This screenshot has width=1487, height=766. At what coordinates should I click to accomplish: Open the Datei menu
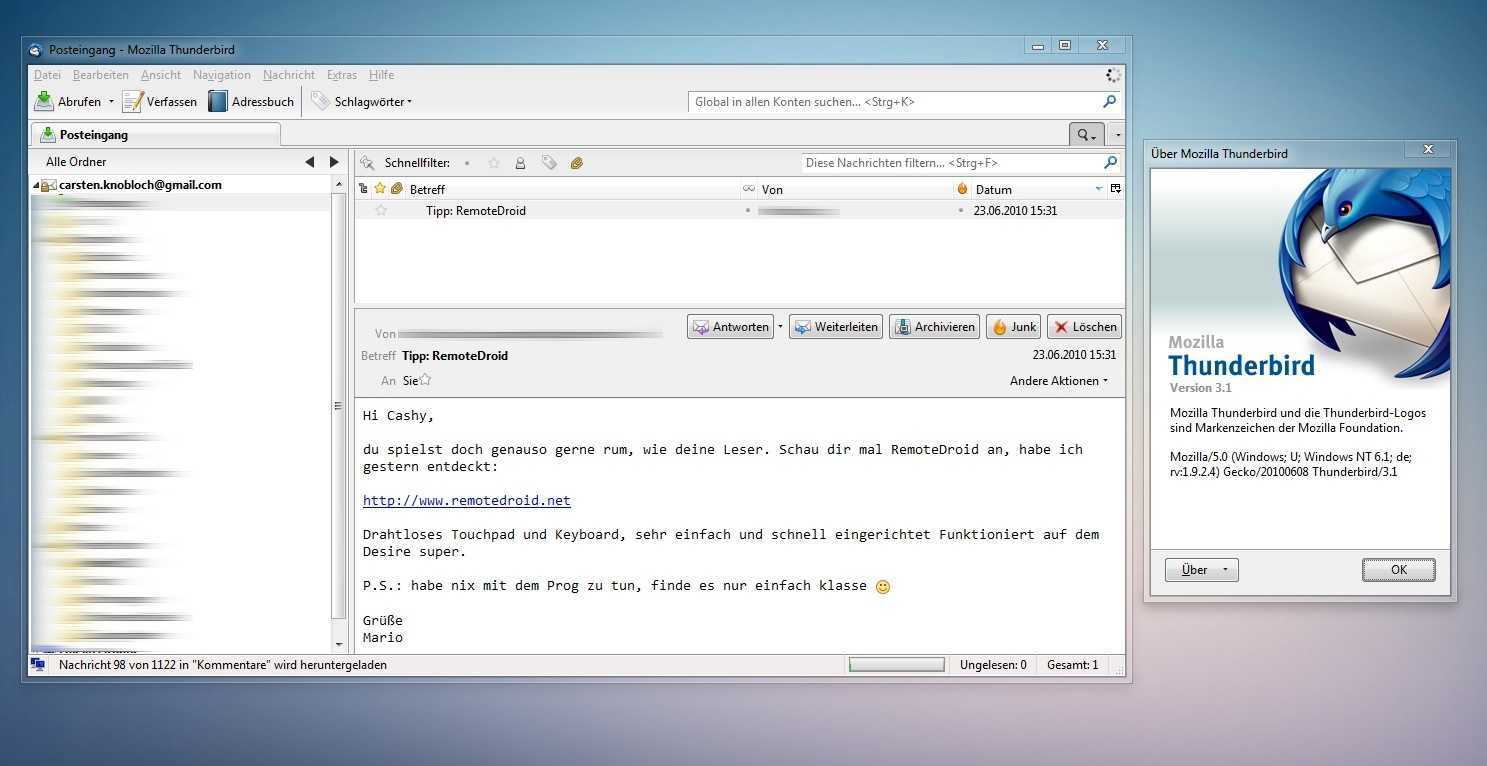pyautogui.click(x=47, y=75)
